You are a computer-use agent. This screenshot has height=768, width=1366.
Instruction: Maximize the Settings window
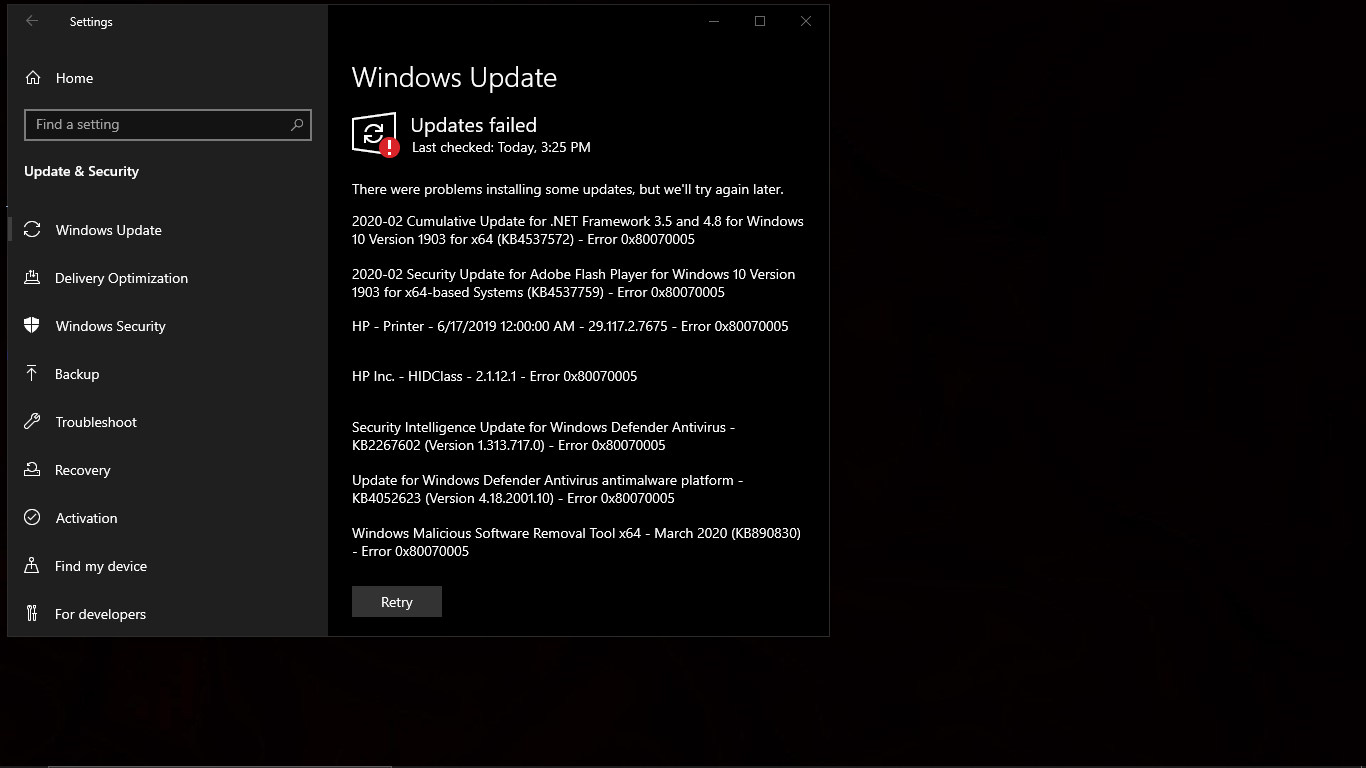(x=760, y=21)
